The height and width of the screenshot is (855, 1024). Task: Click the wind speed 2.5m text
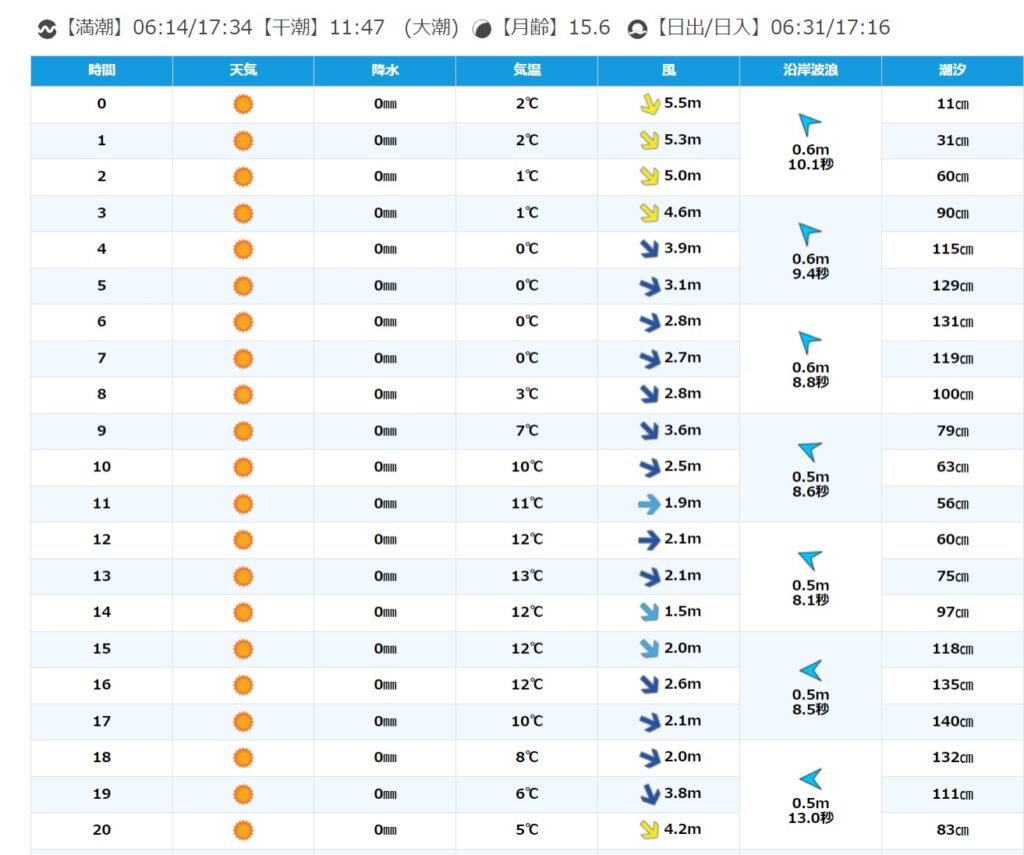[x=682, y=466]
